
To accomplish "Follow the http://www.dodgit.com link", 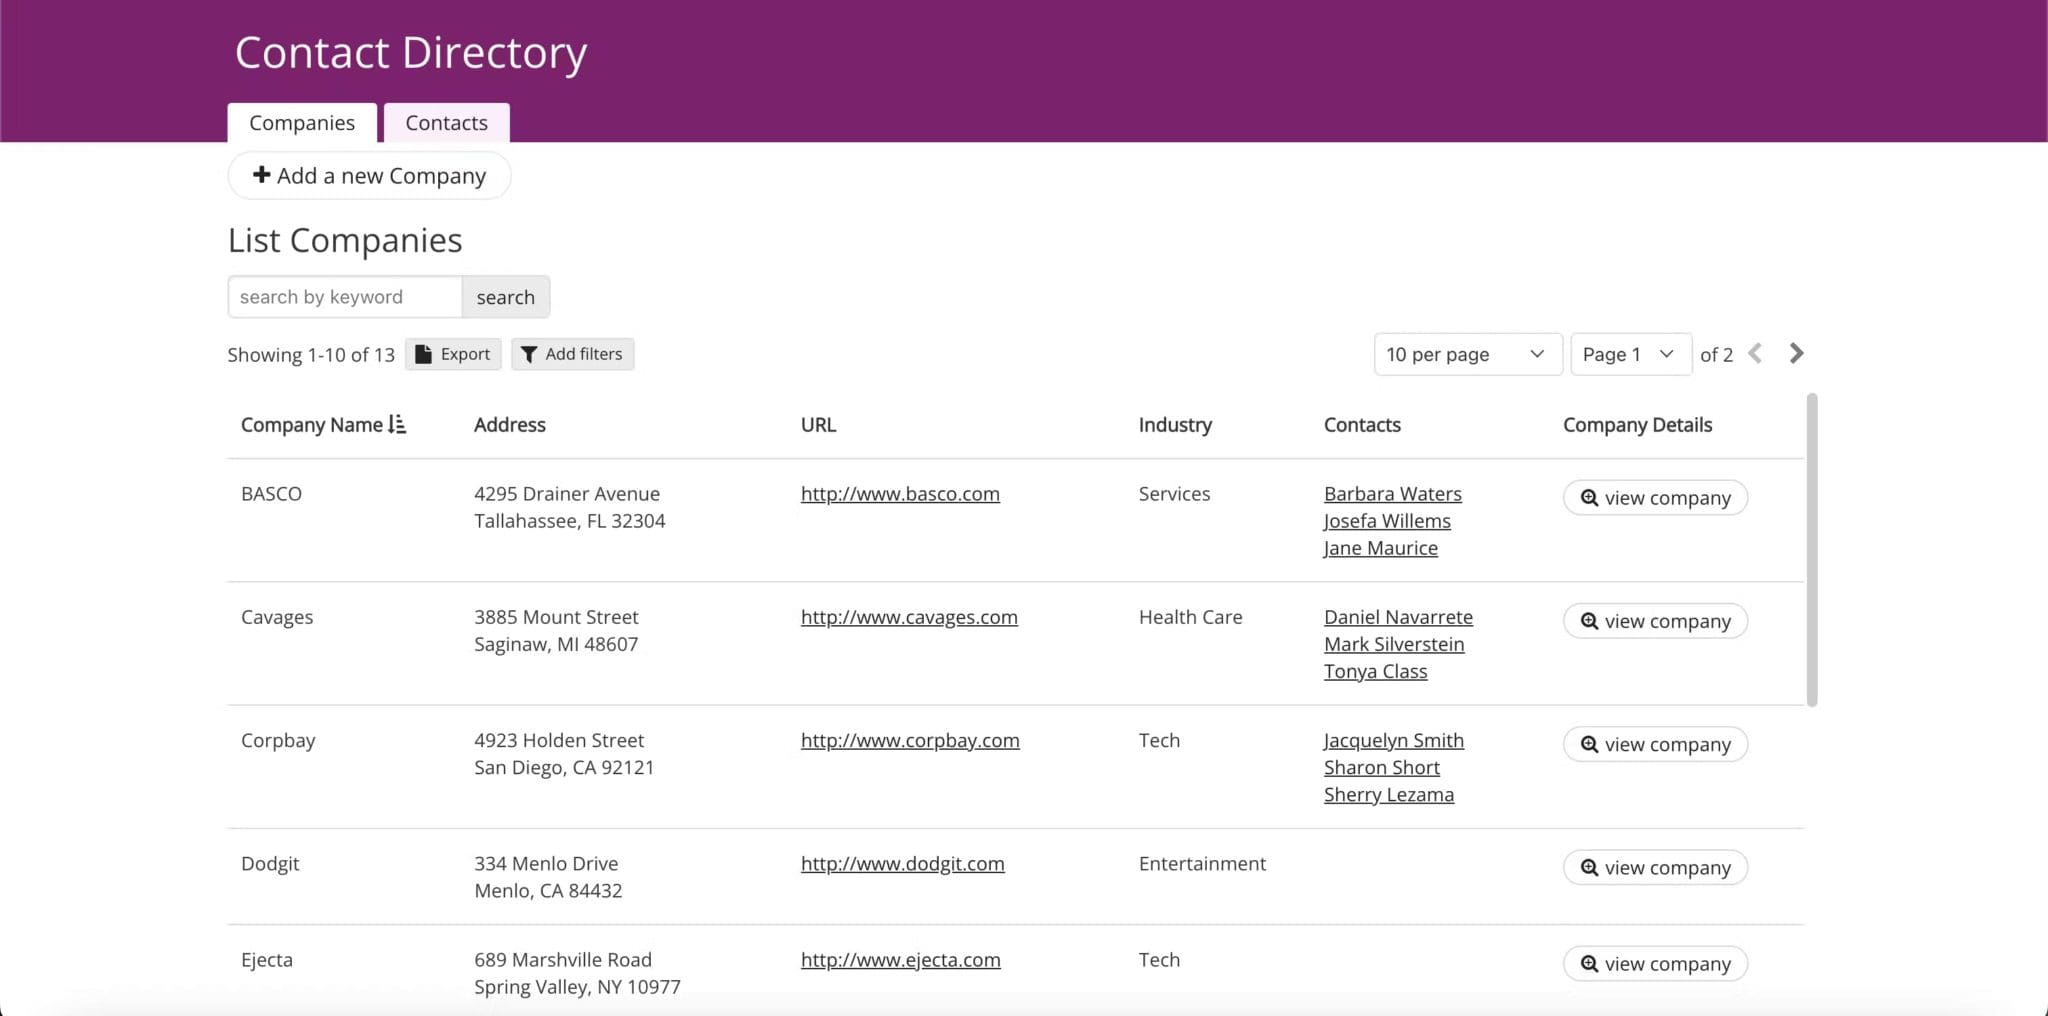I will (902, 863).
